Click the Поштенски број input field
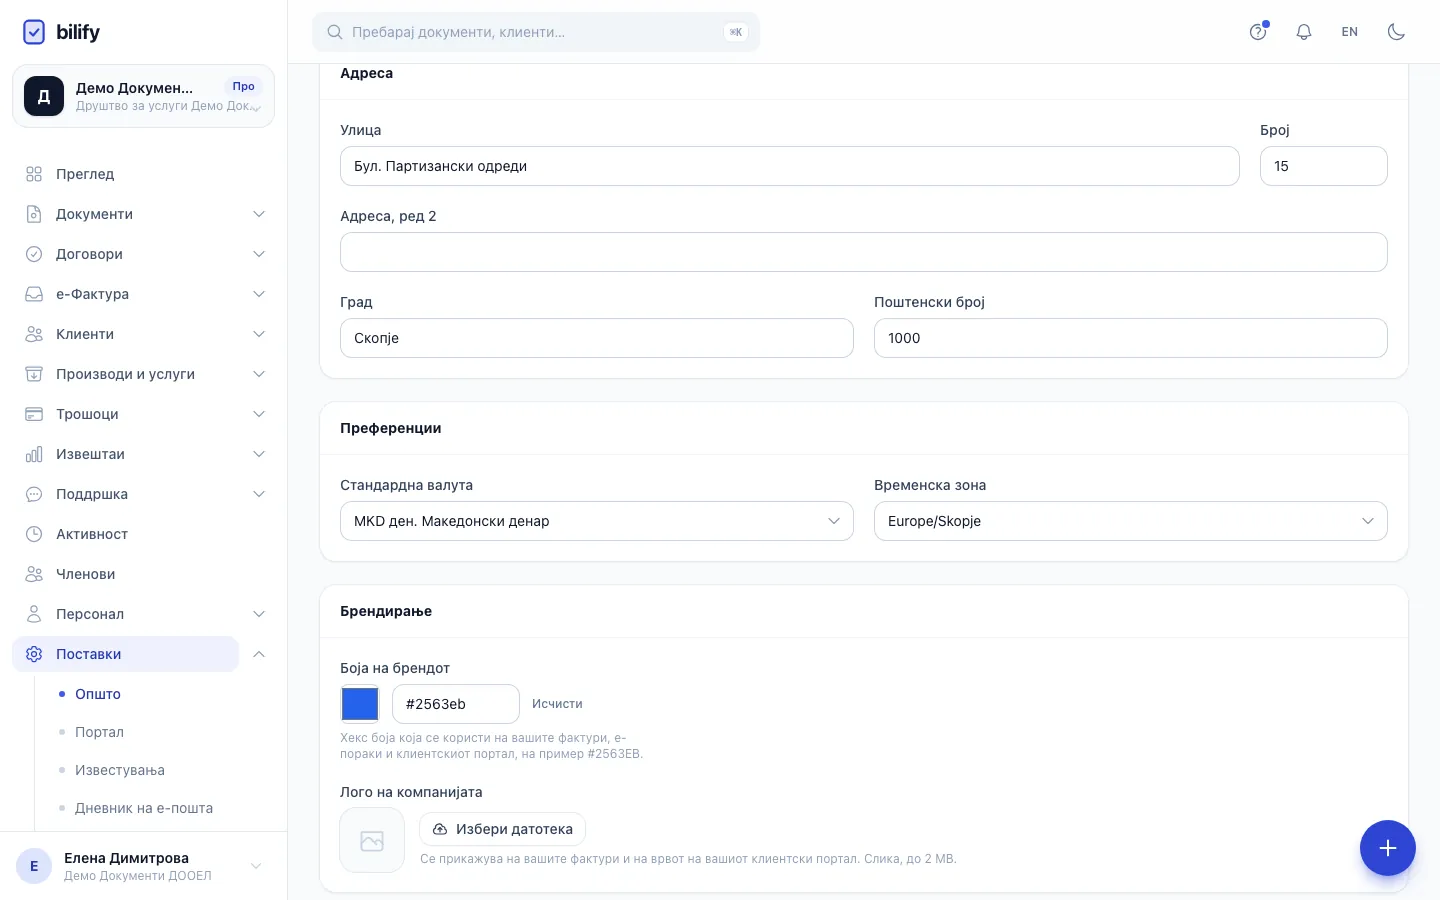1440x900 pixels. [x=1131, y=338]
